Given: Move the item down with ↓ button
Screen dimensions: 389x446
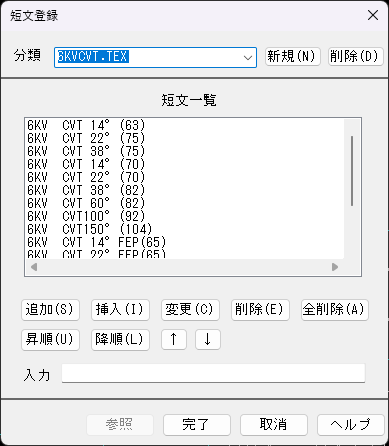Looking at the screenshot, I should 208,340.
